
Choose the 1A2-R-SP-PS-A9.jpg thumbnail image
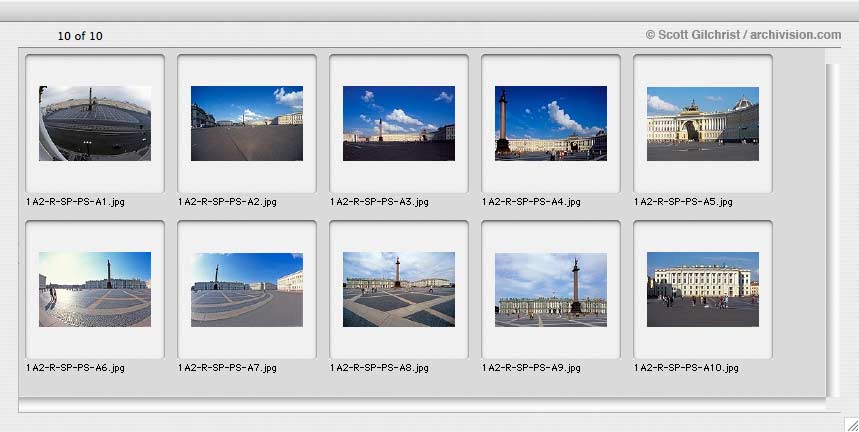(x=551, y=290)
